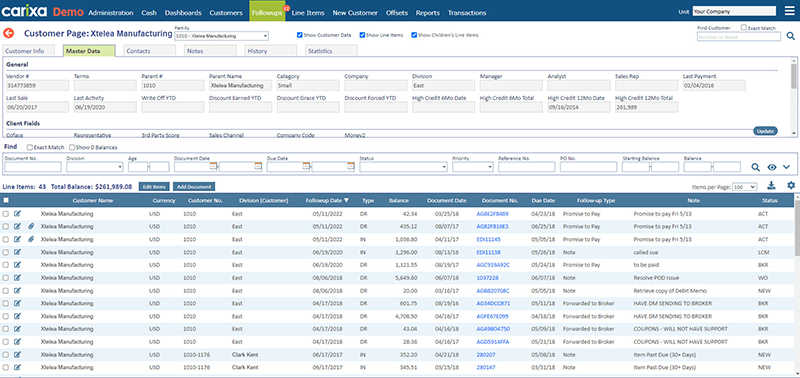
Task: Open the grid settings gear icon
Action: click(x=791, y=185)
